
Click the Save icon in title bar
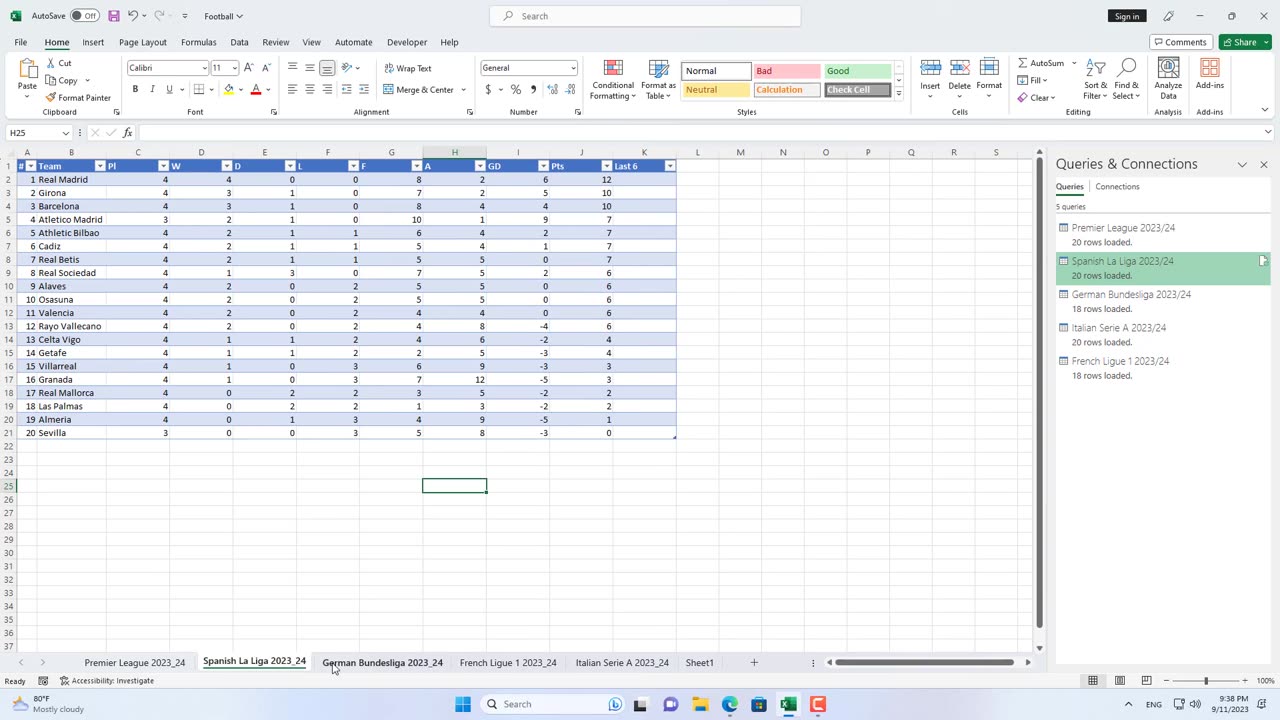click(114, 16)
